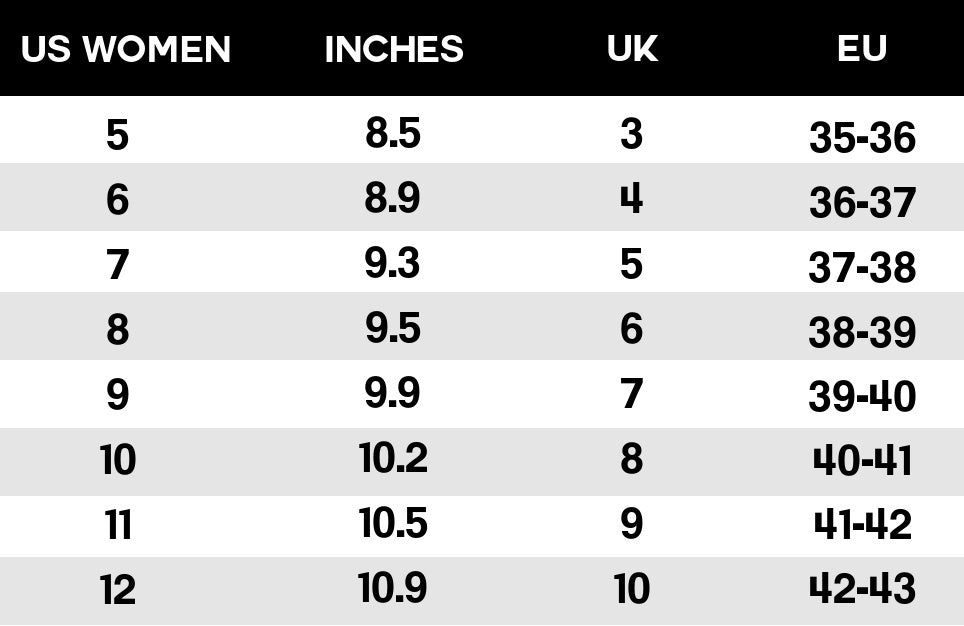The width and height of the screenshot is (964, 626).
Task: Select the INCHES column header
Action: tap(394, 49)
